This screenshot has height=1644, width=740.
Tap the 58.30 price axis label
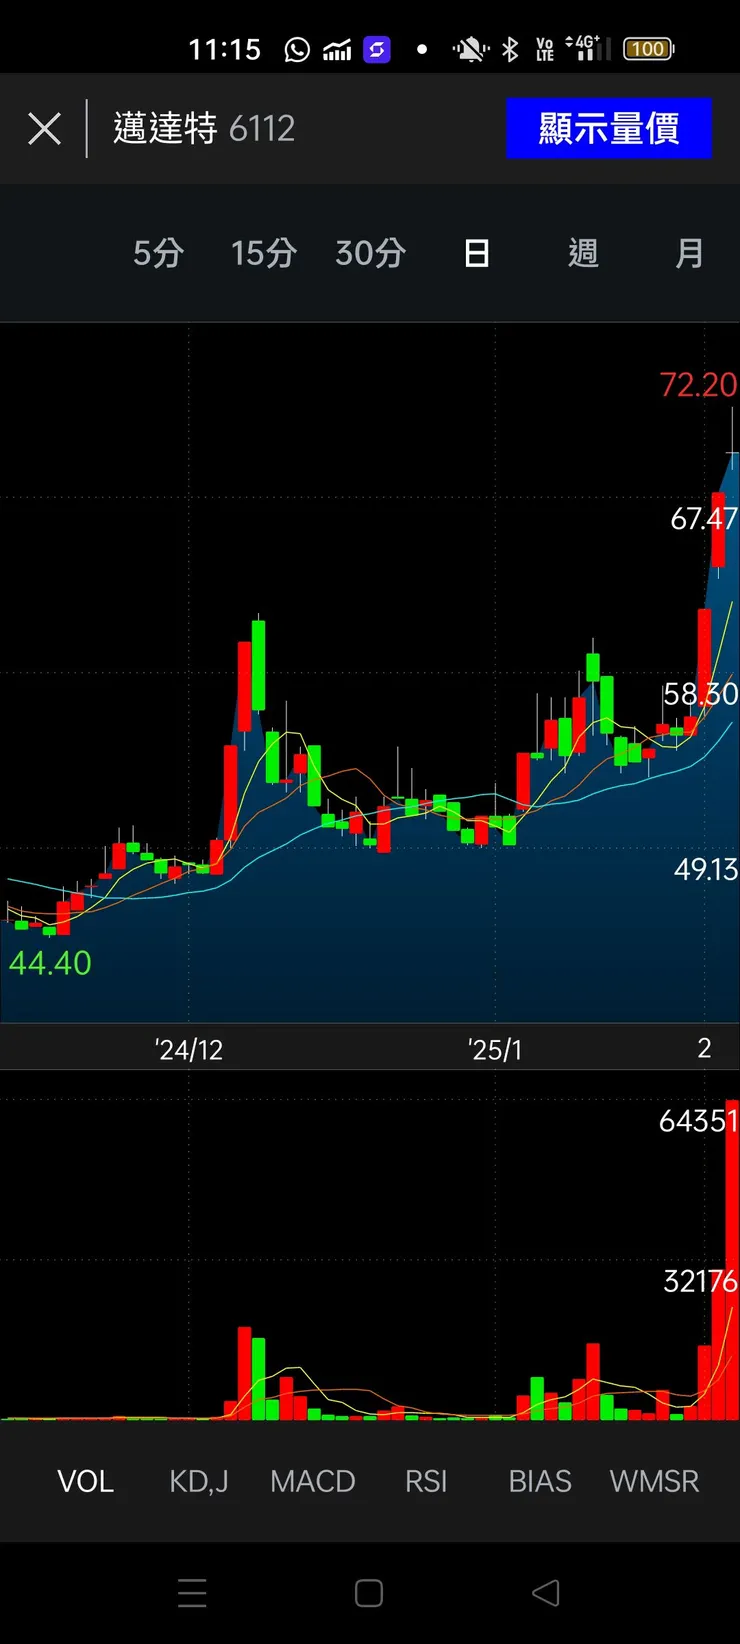click(701, 694)
